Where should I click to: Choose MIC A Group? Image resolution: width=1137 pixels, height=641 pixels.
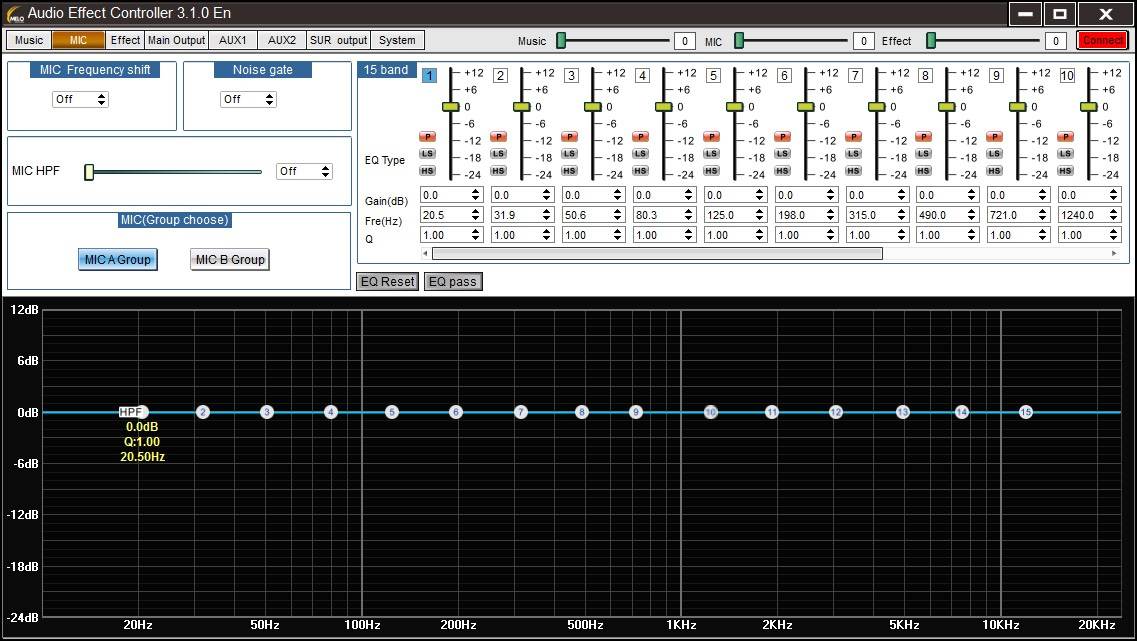[x=117, y=260]
